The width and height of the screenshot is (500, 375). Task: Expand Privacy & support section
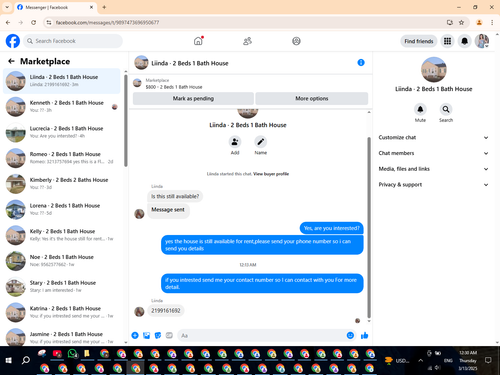coord(433,184)
